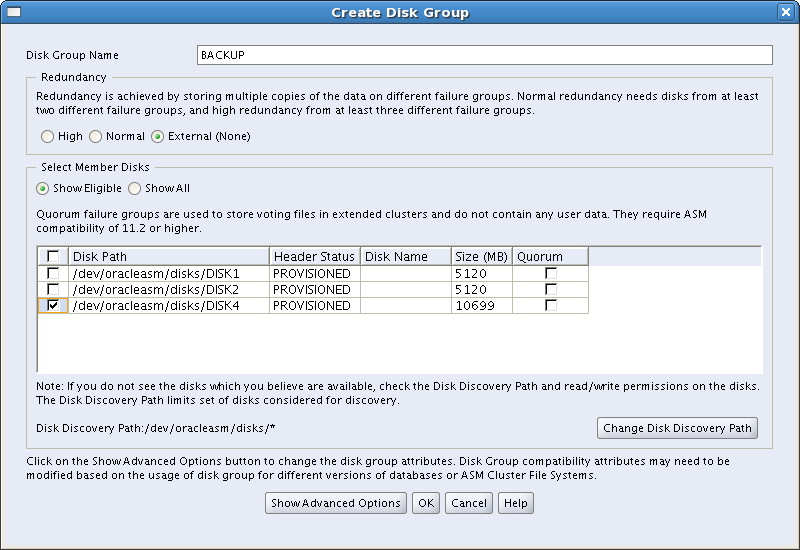This screenshot has width=800, height=550.
Task: Click the Header Status column header
Action: point(315,256)
